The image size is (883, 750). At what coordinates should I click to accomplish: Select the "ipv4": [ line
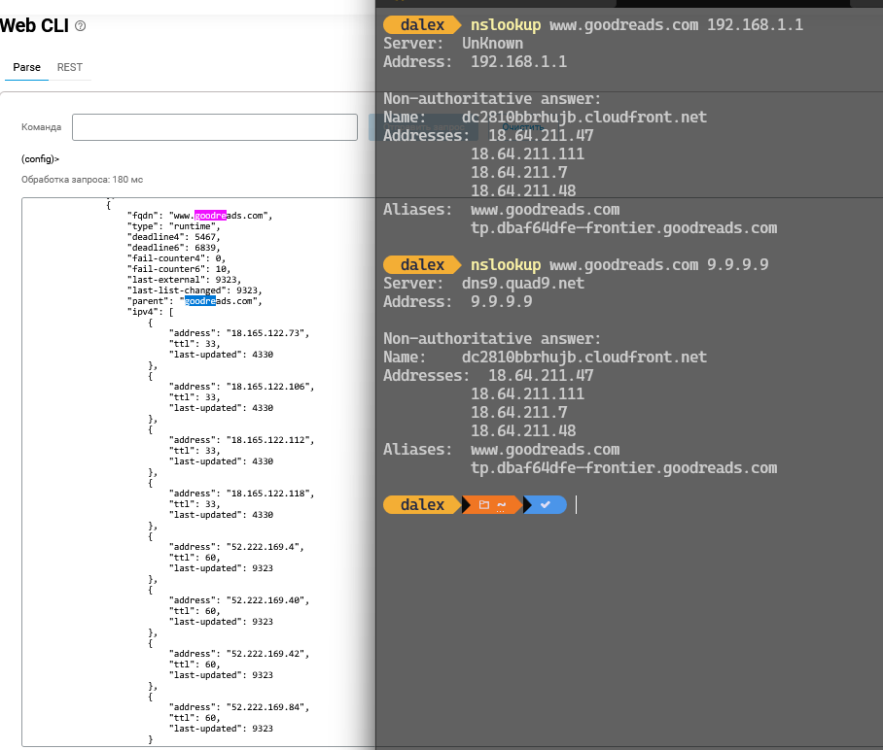pos(150,312)
